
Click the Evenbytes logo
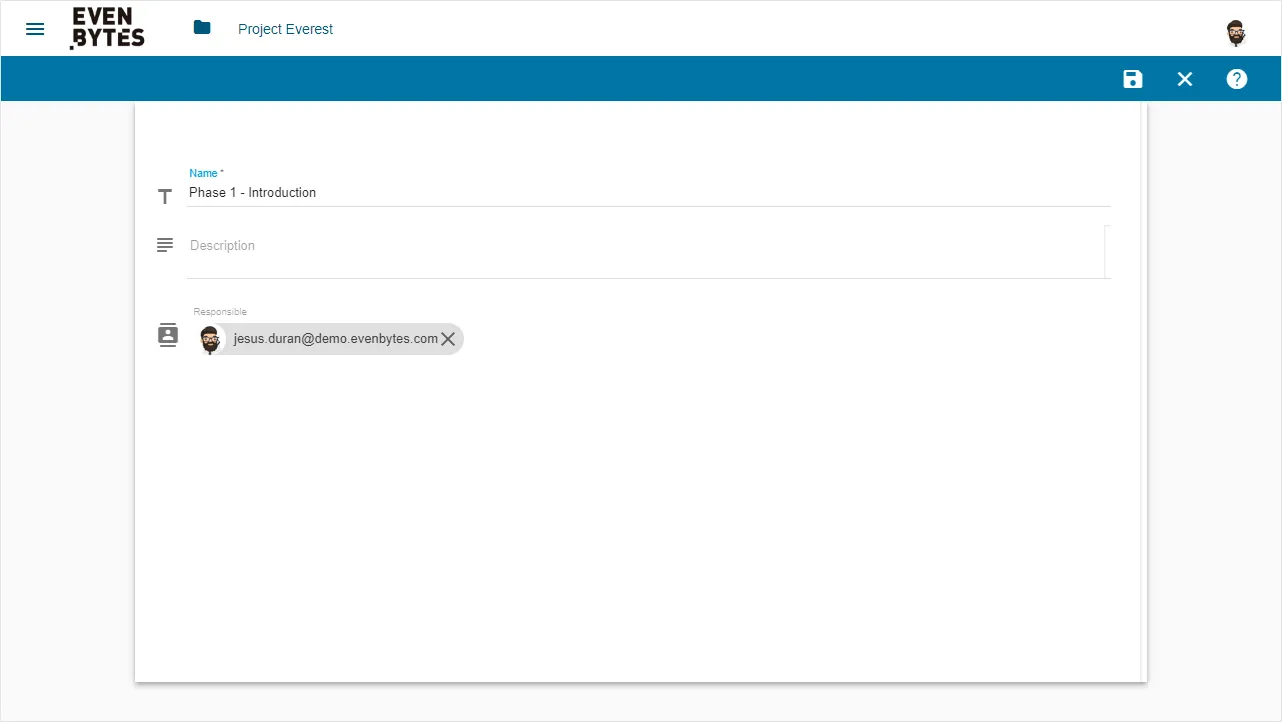pyautogui.click(x=108, y=28)
